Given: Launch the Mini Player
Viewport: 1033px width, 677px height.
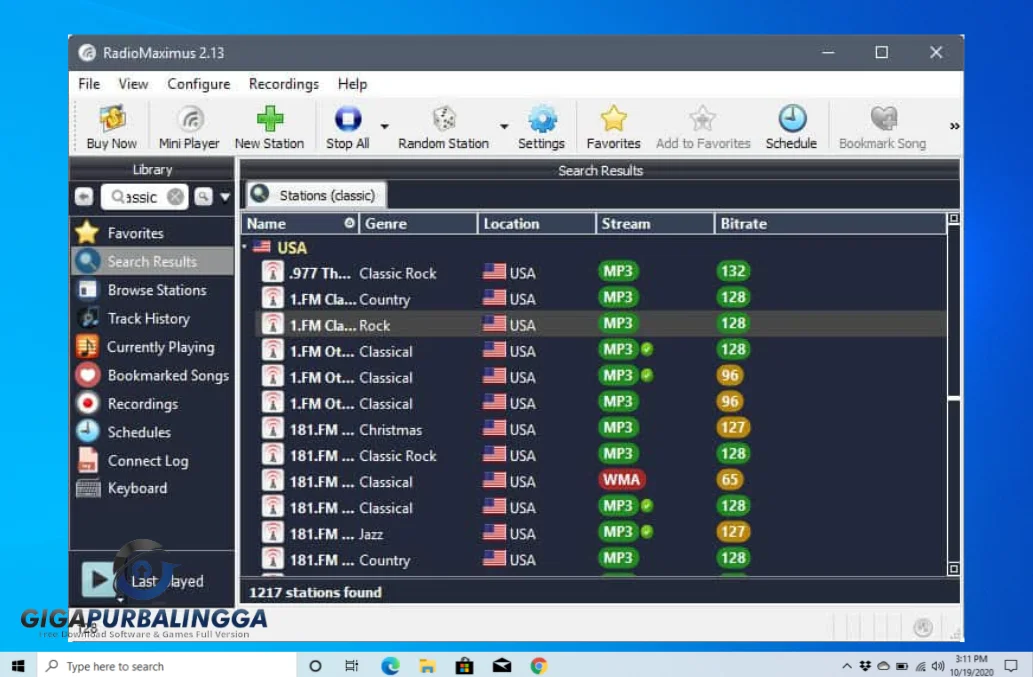Looking at the screenshot, I should [189, 127].
